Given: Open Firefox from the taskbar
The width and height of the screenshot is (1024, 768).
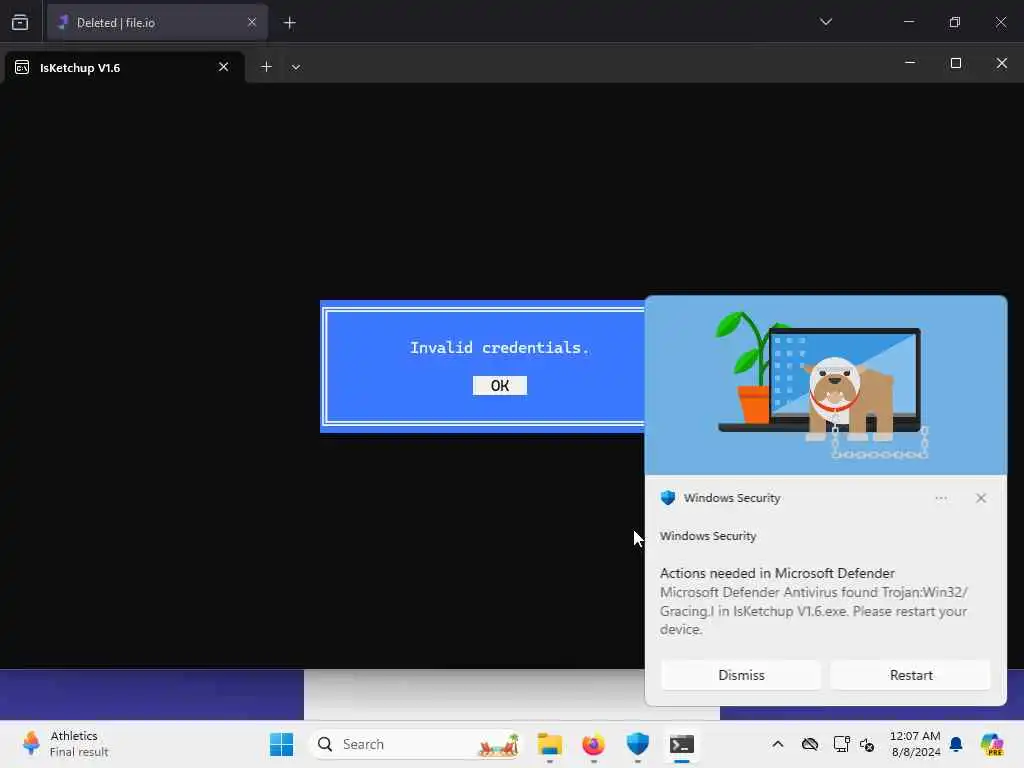Looking at the screenshot, I should (x=593, y=744).
